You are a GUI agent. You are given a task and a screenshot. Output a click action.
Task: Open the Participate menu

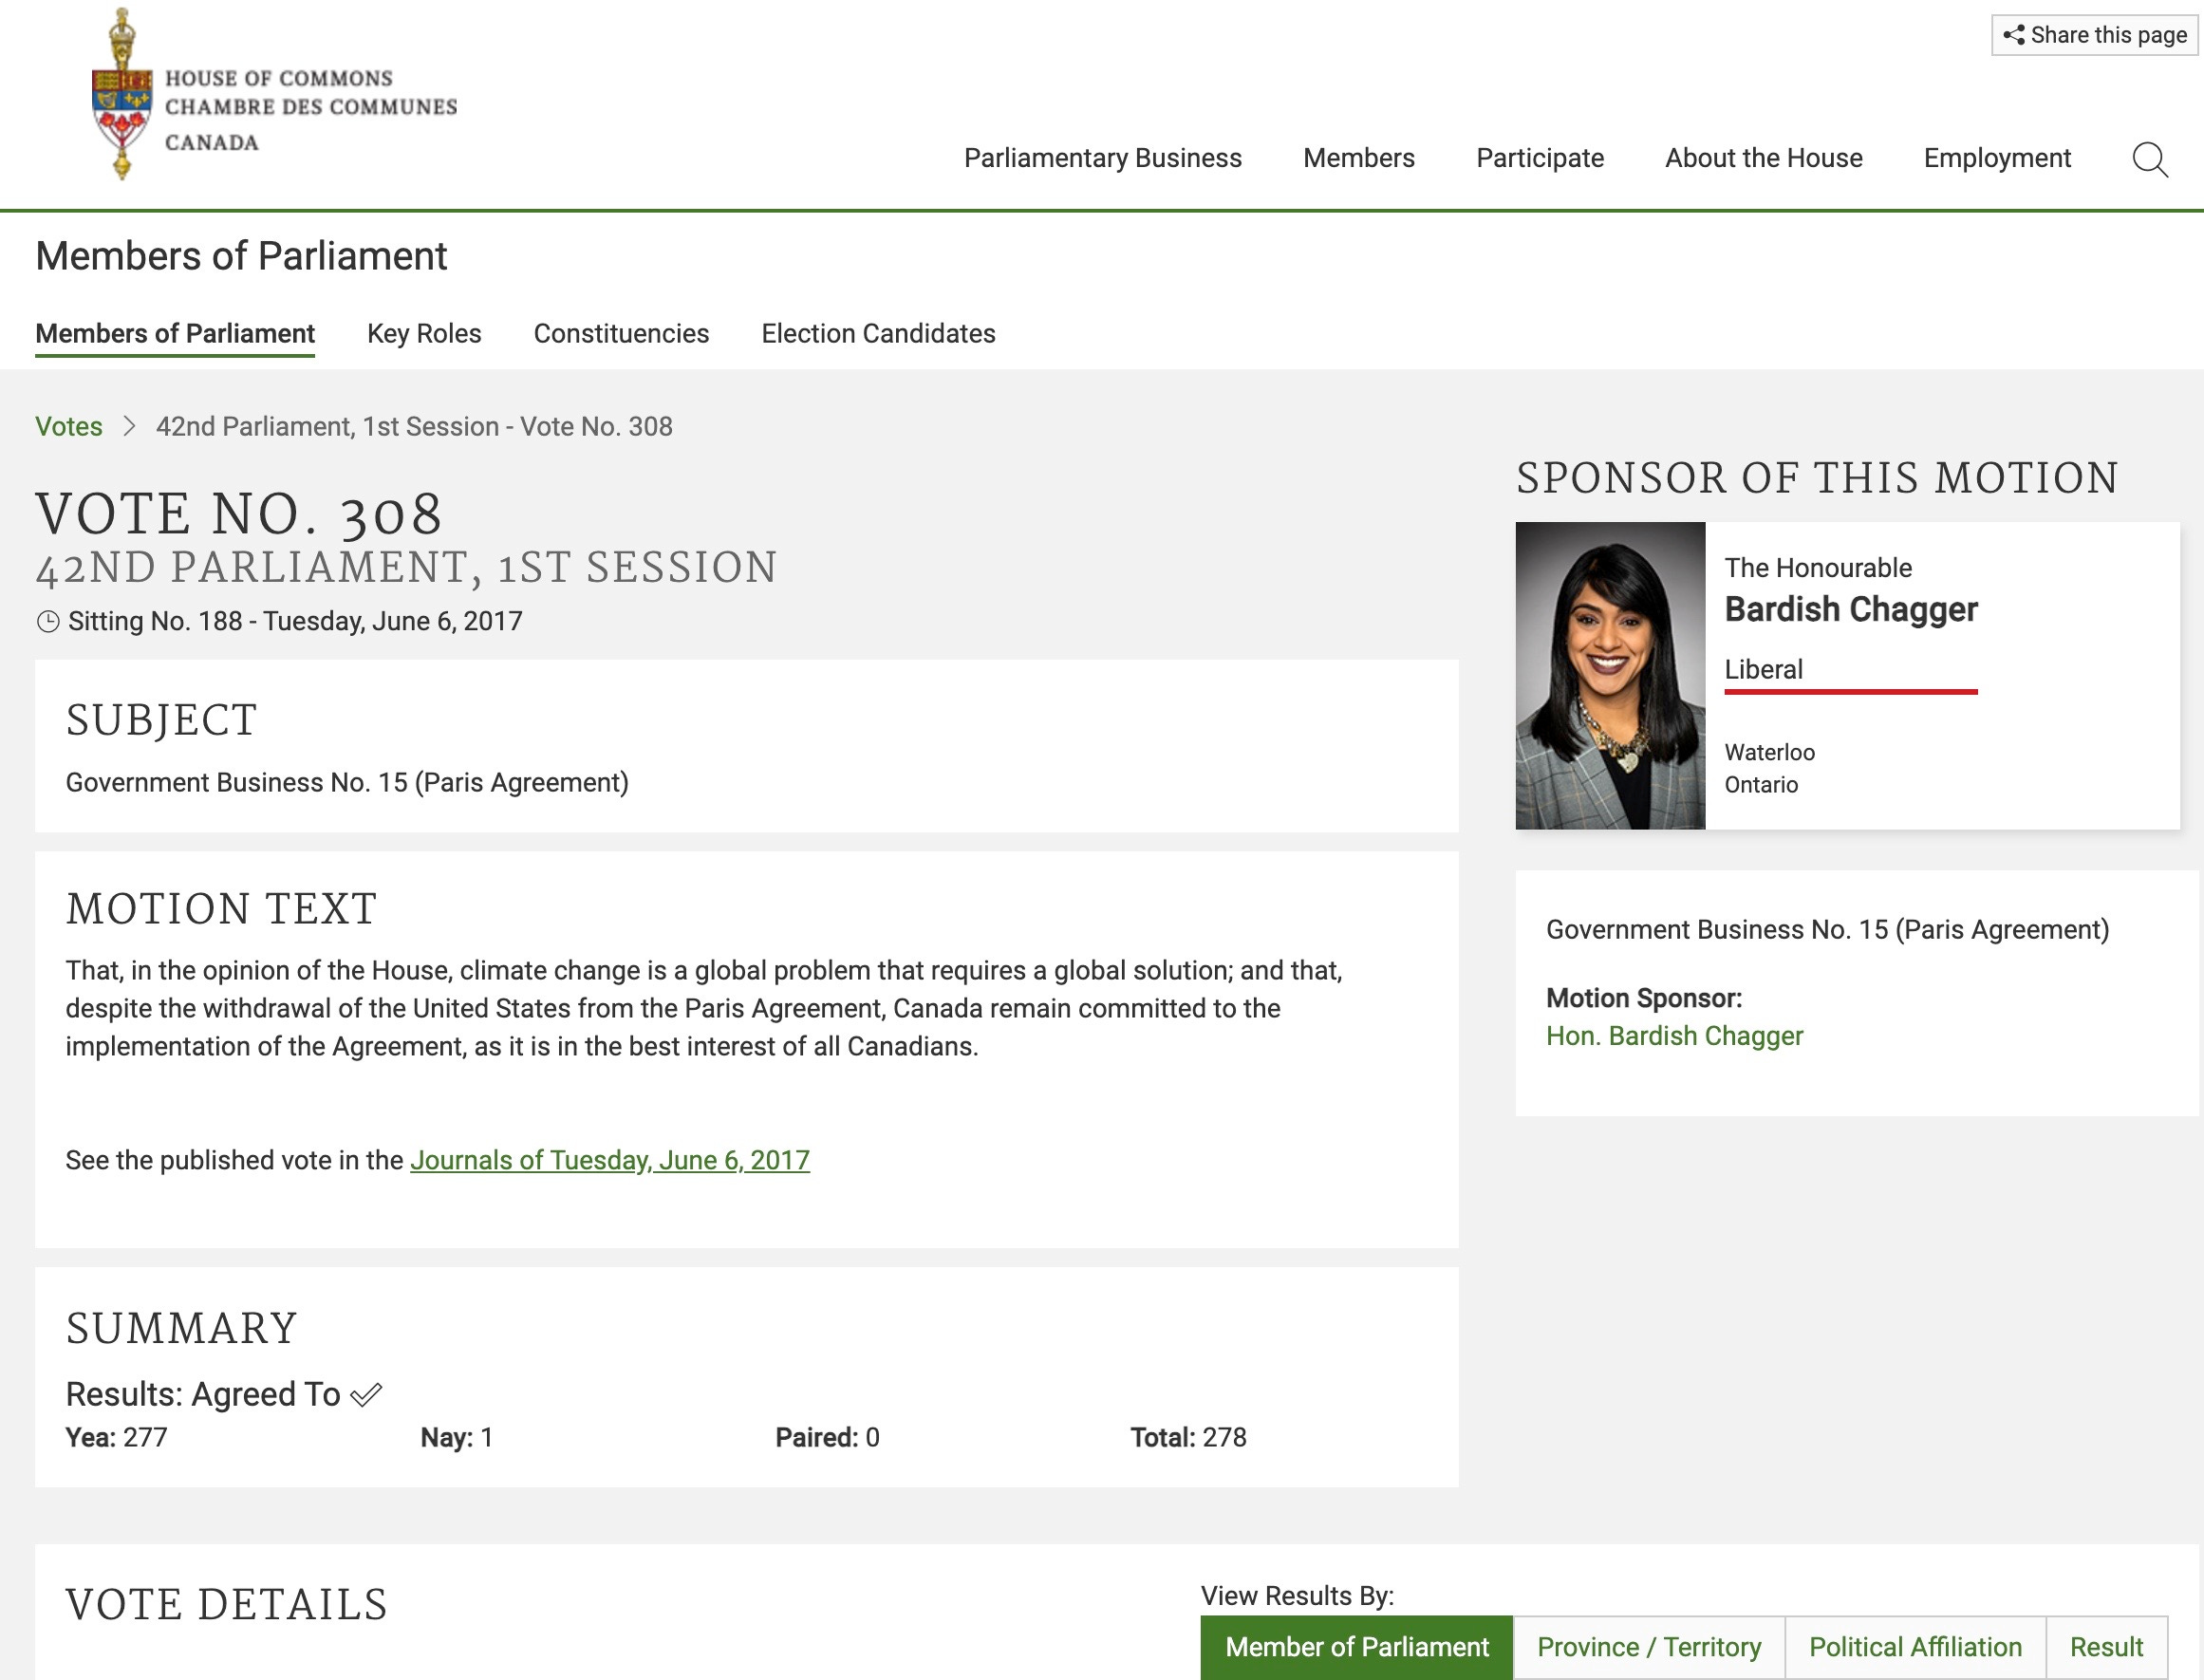coord(1540,158)
